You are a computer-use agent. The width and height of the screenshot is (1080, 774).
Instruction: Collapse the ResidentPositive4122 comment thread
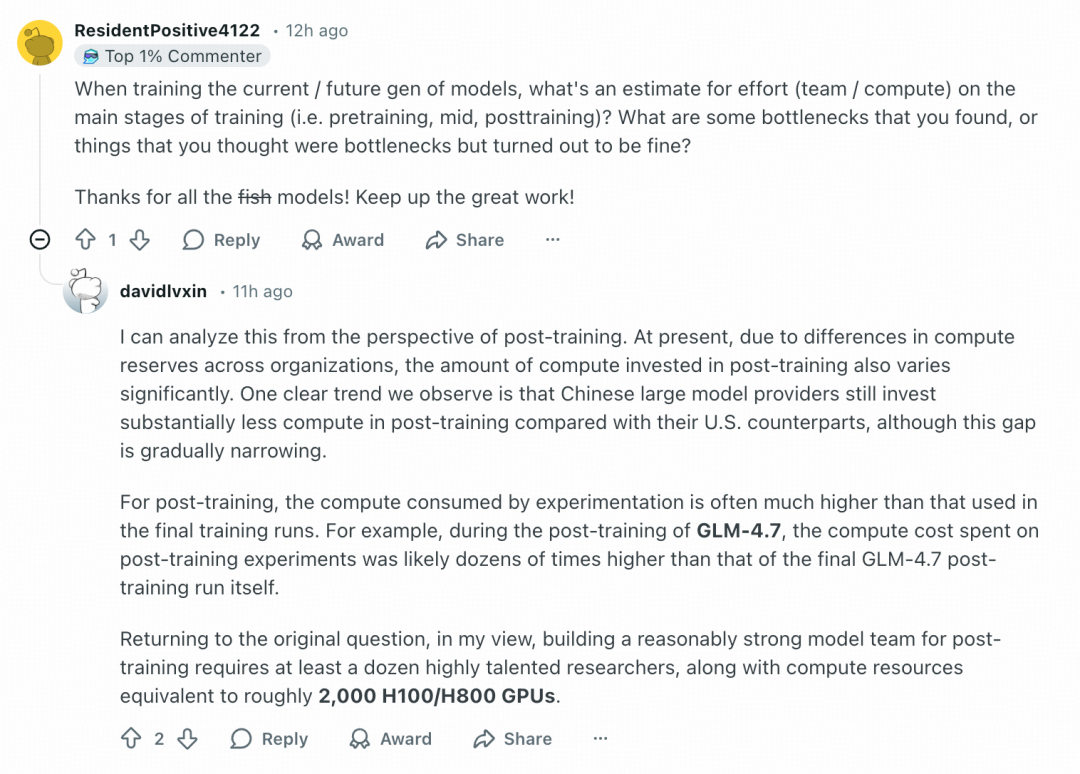click(40, 240)
